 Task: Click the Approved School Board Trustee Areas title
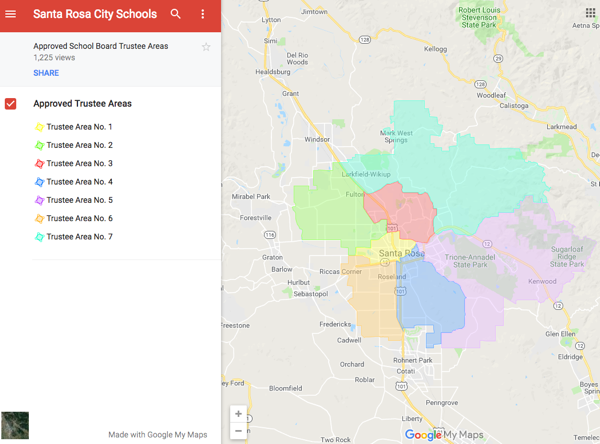101,46
